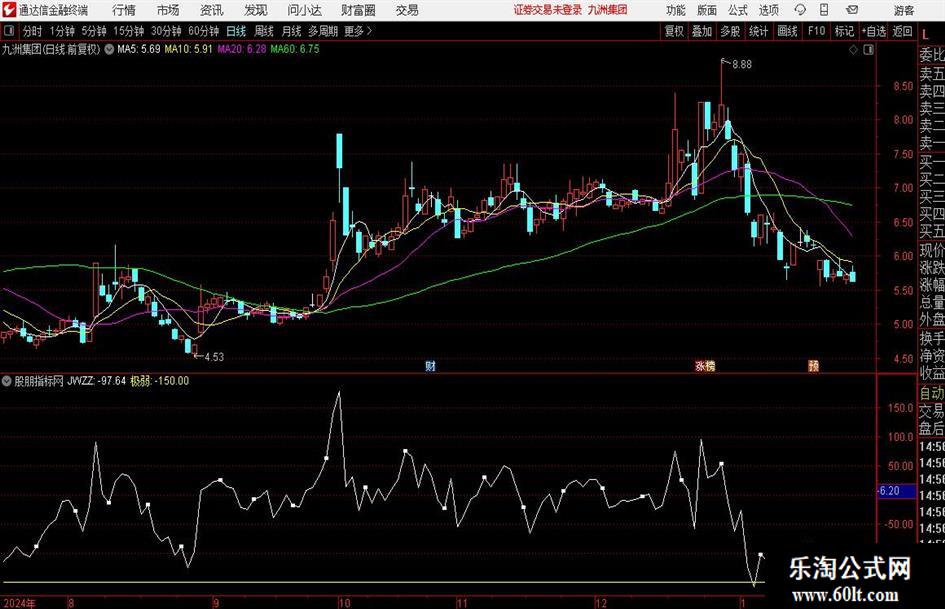Click the 通达信 red logo icon
Screen dimensions: 945x609
[10, 10]
